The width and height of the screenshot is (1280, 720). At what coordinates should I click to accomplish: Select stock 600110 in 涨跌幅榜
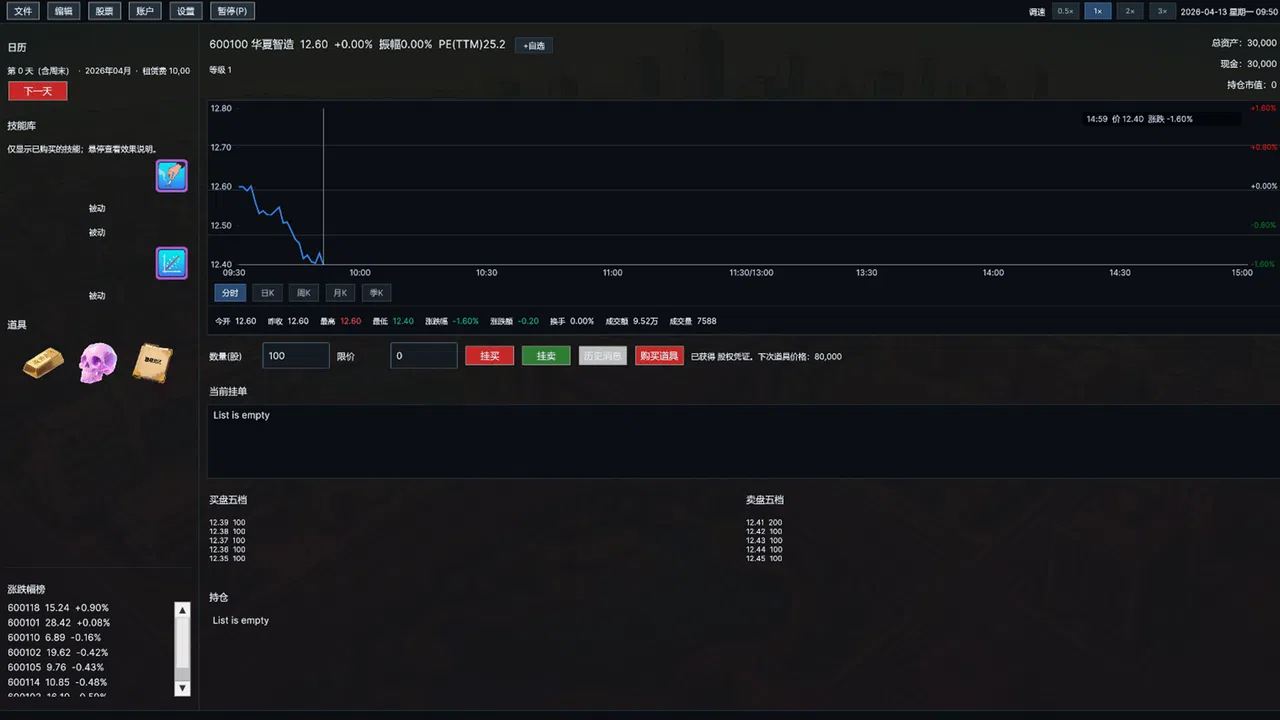[x=54, y=637]
